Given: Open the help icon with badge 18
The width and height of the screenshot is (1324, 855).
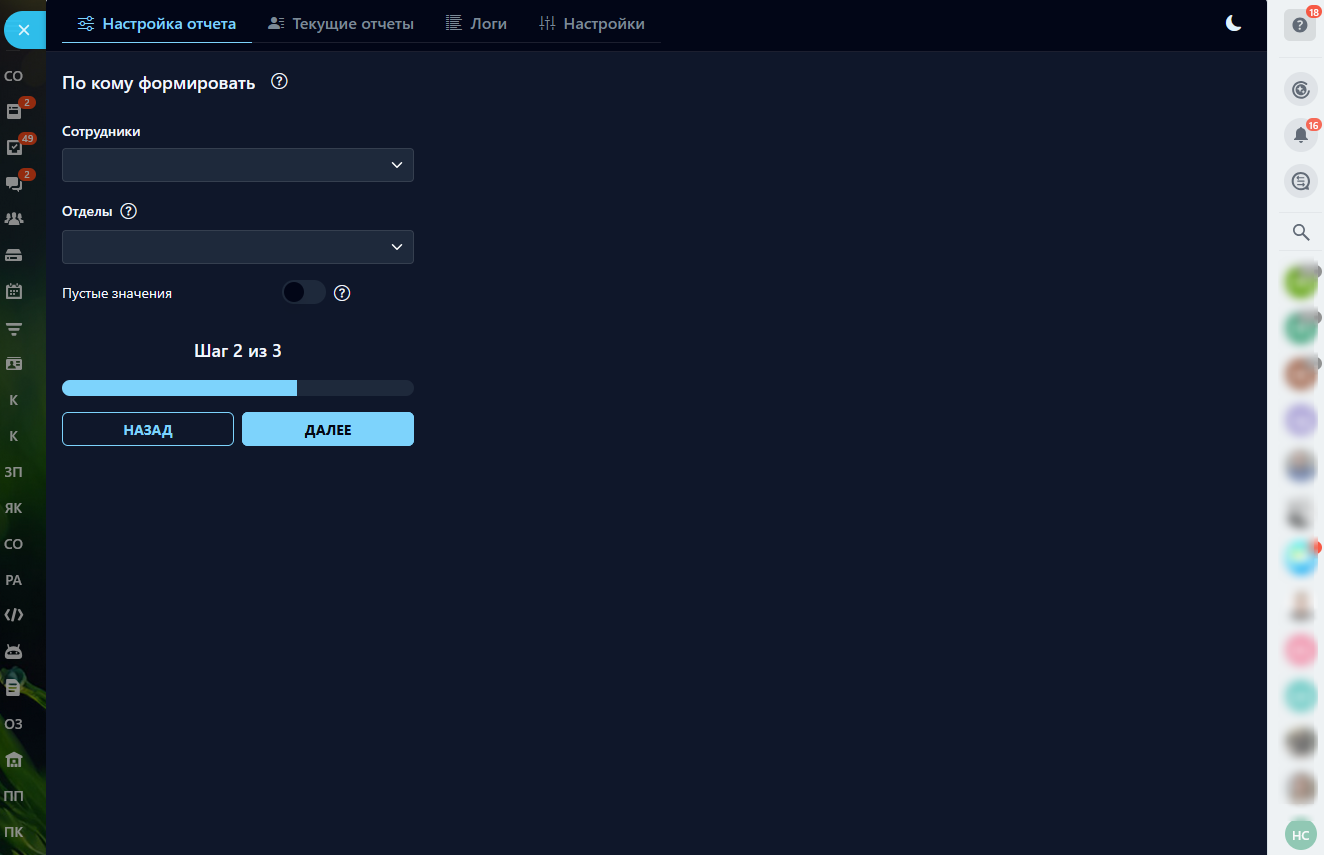Looking at the screenshot, I should [1300, 25].
